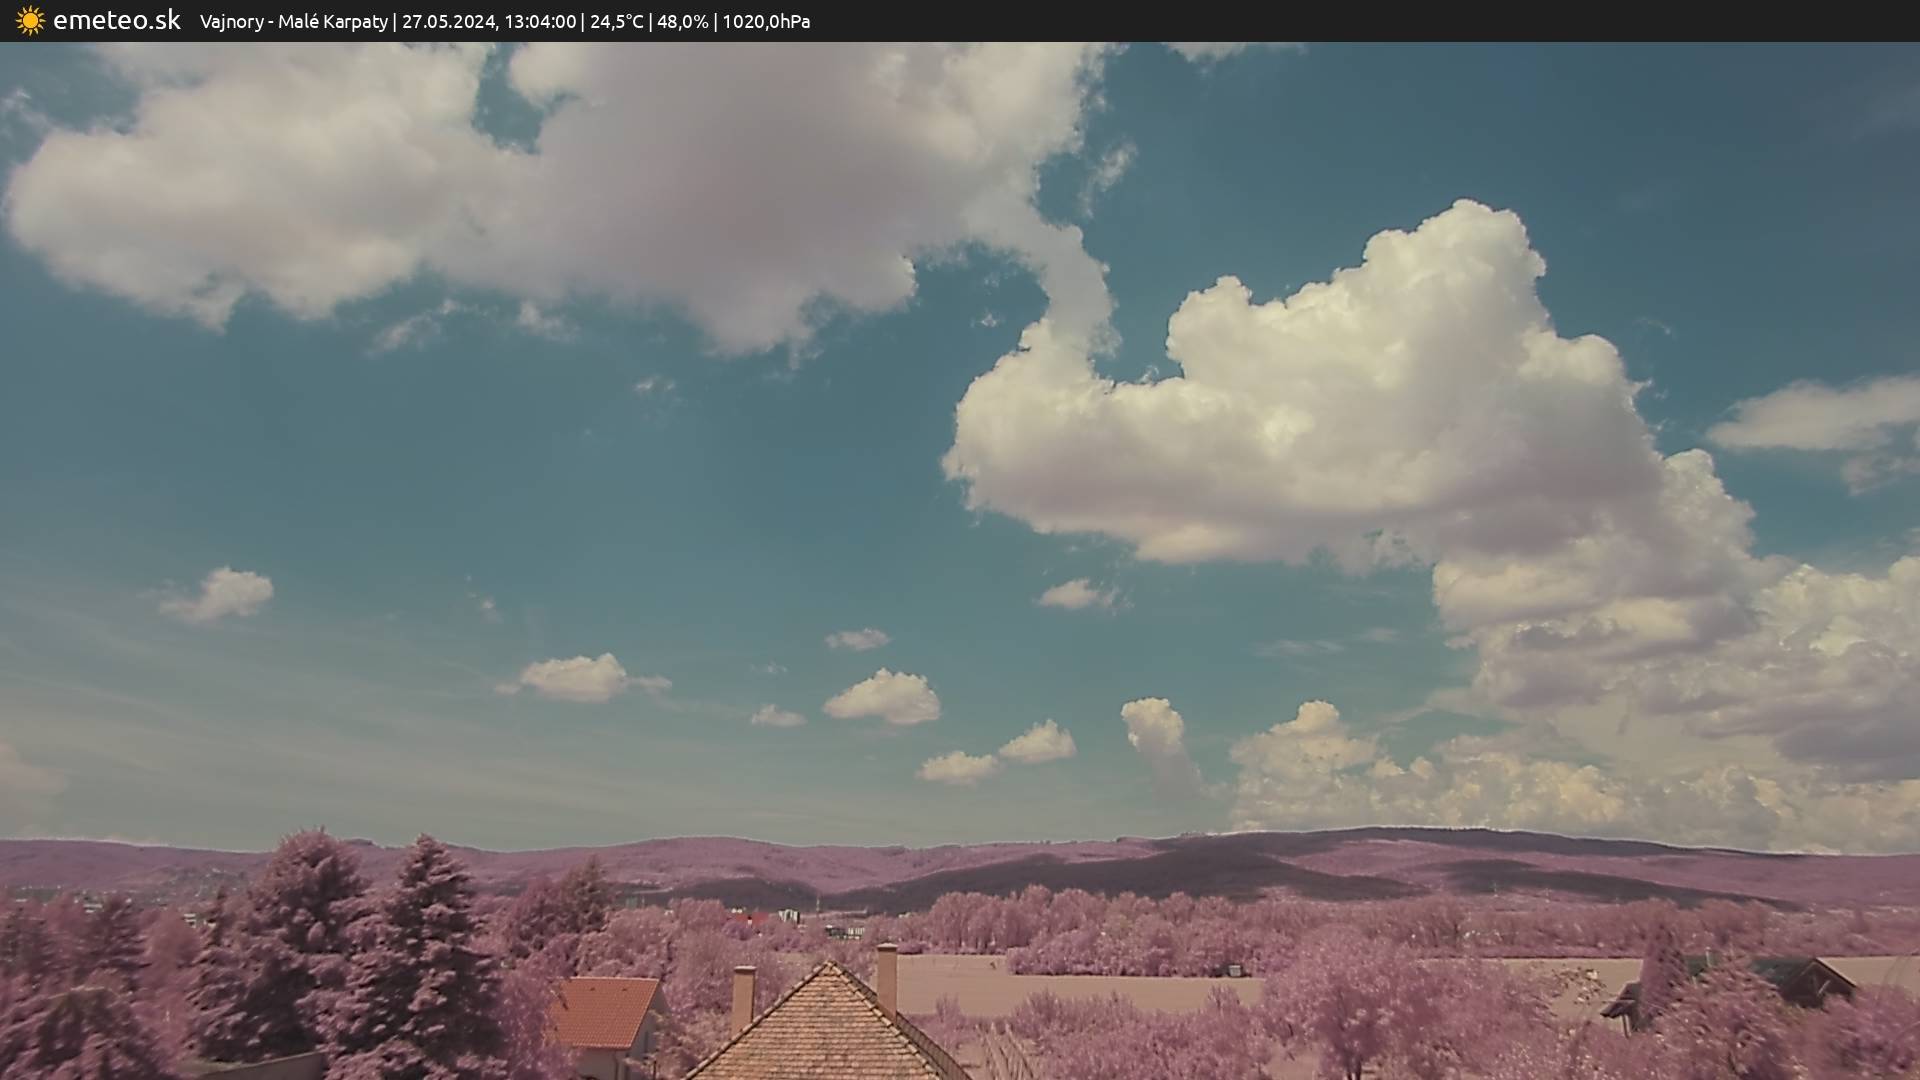Image resolution: width=1920 pixels, height=1080 pixels.
Task: Click the Vajnory - Malé Karpaty location label
Action: pyautogui.click(x=293, y=22)
